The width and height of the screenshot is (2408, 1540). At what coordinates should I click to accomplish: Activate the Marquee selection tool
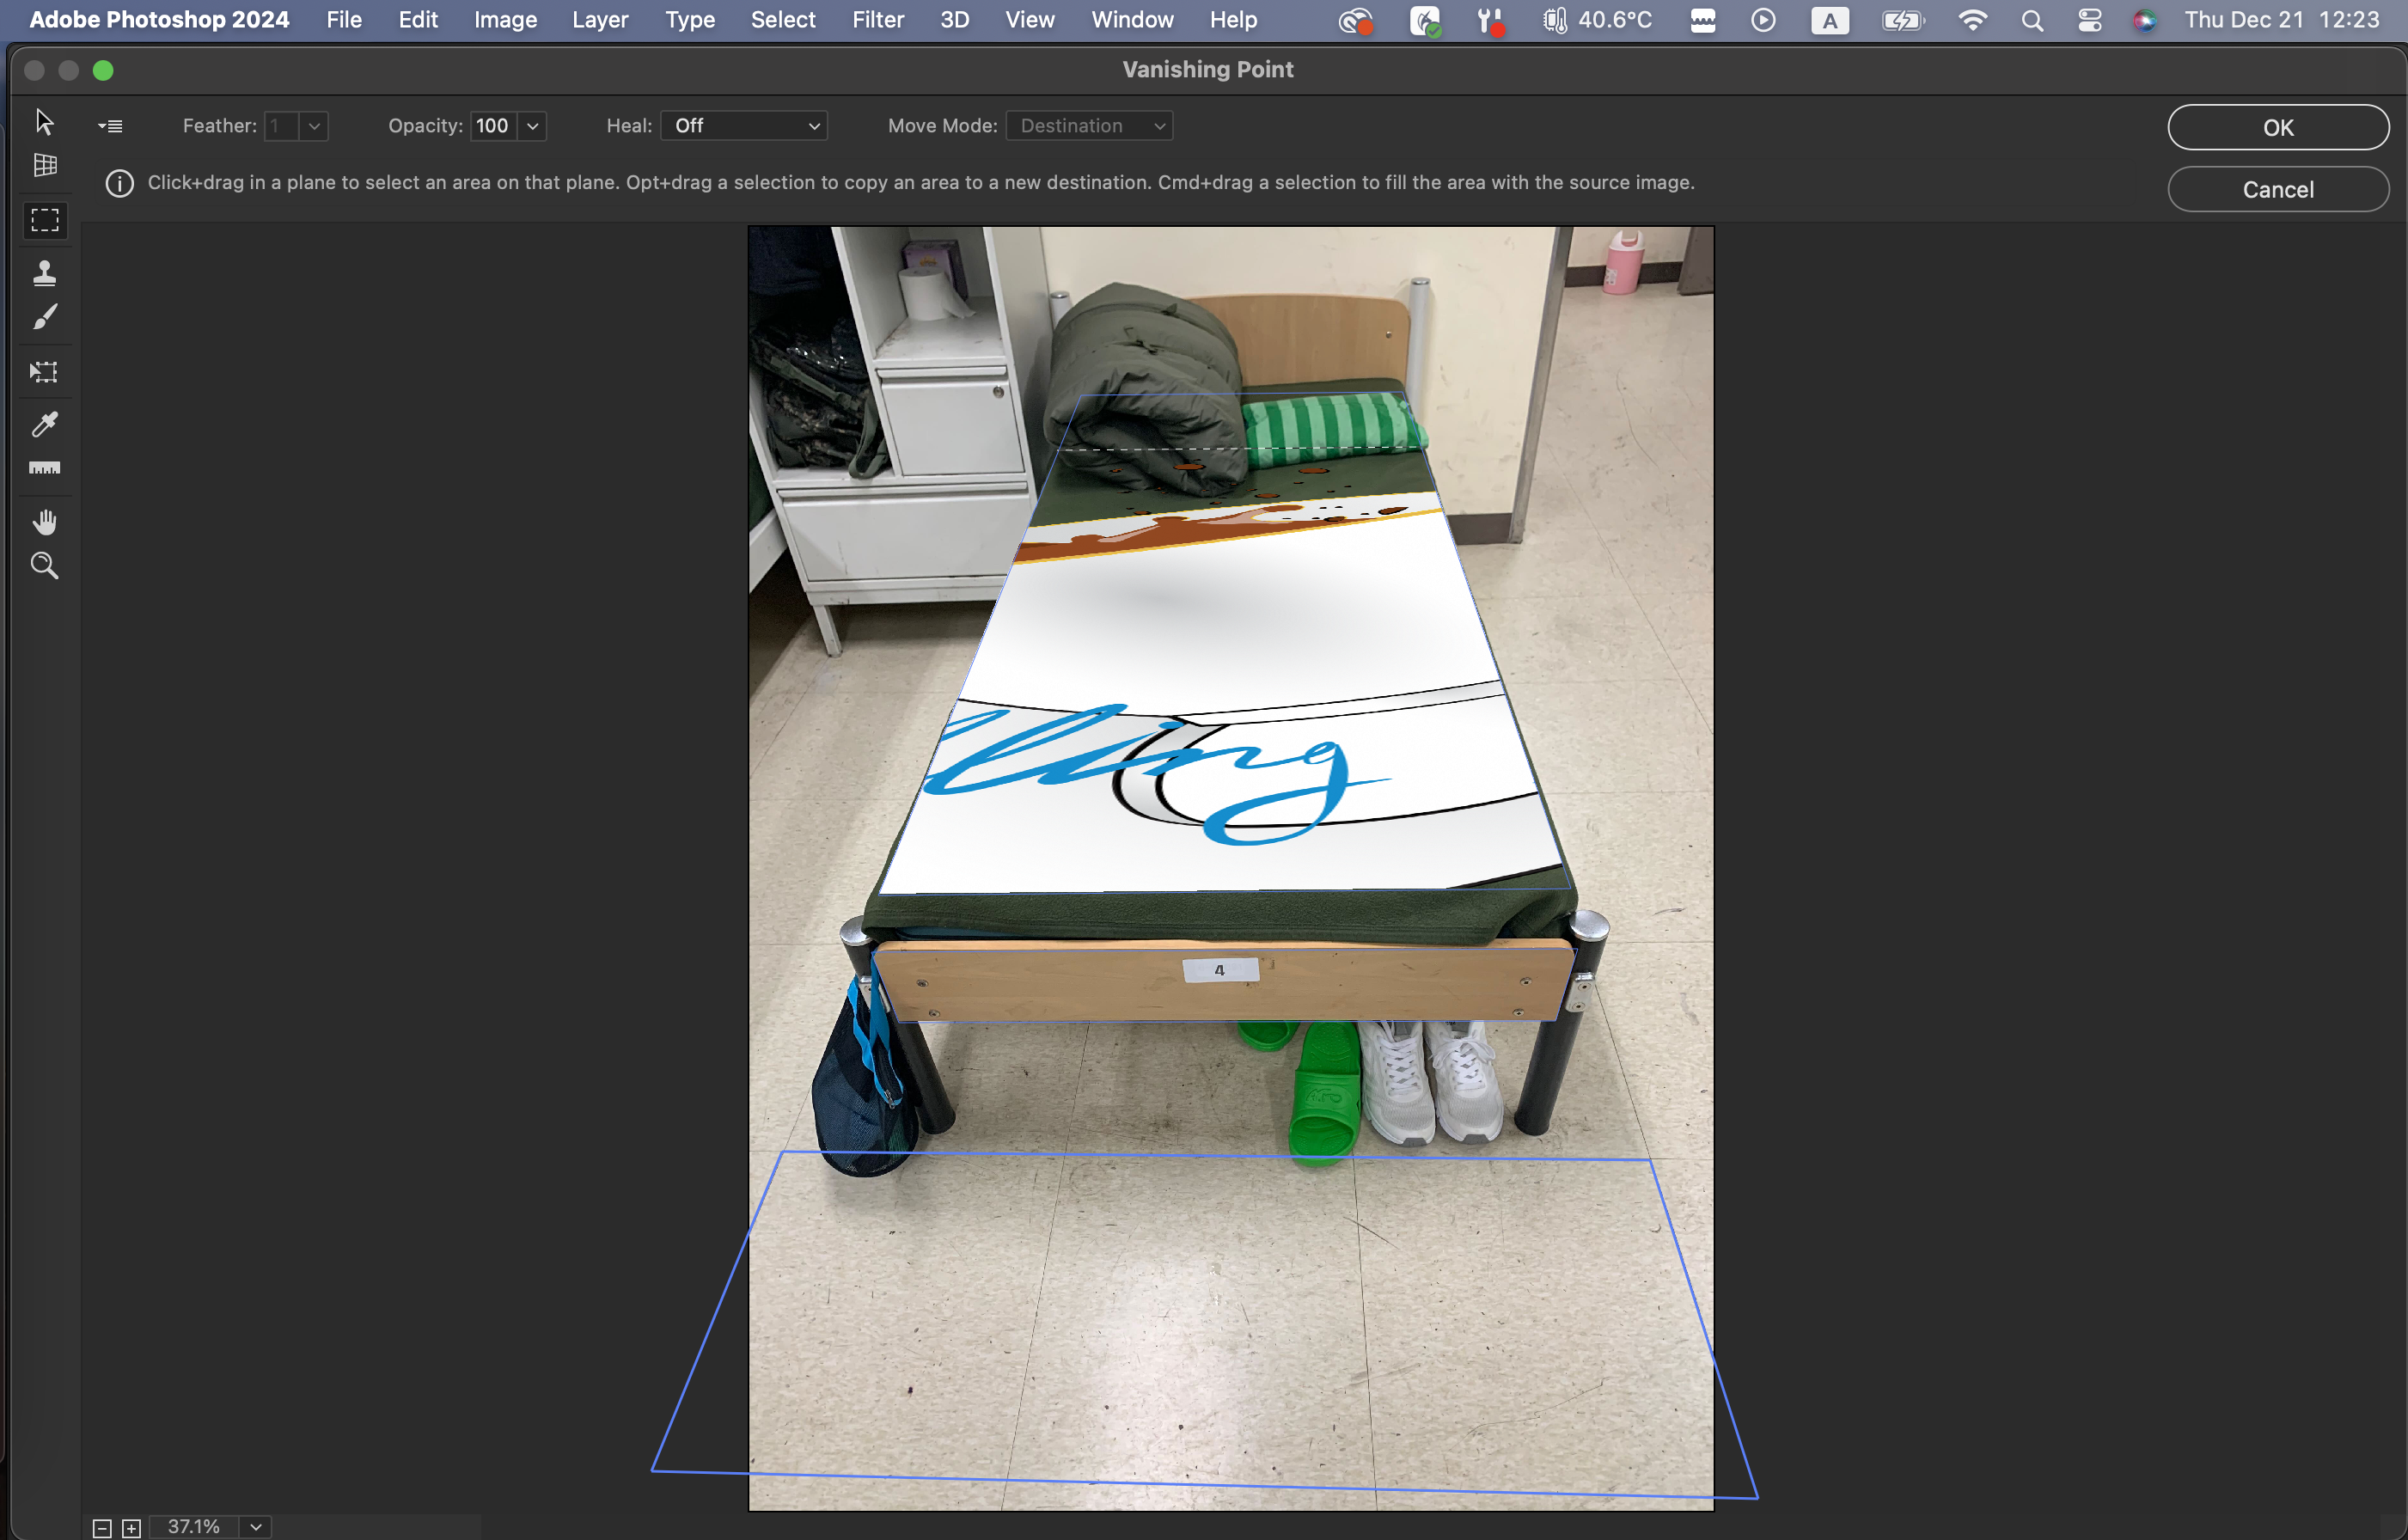pyautogui.click(x=44, y=220)
